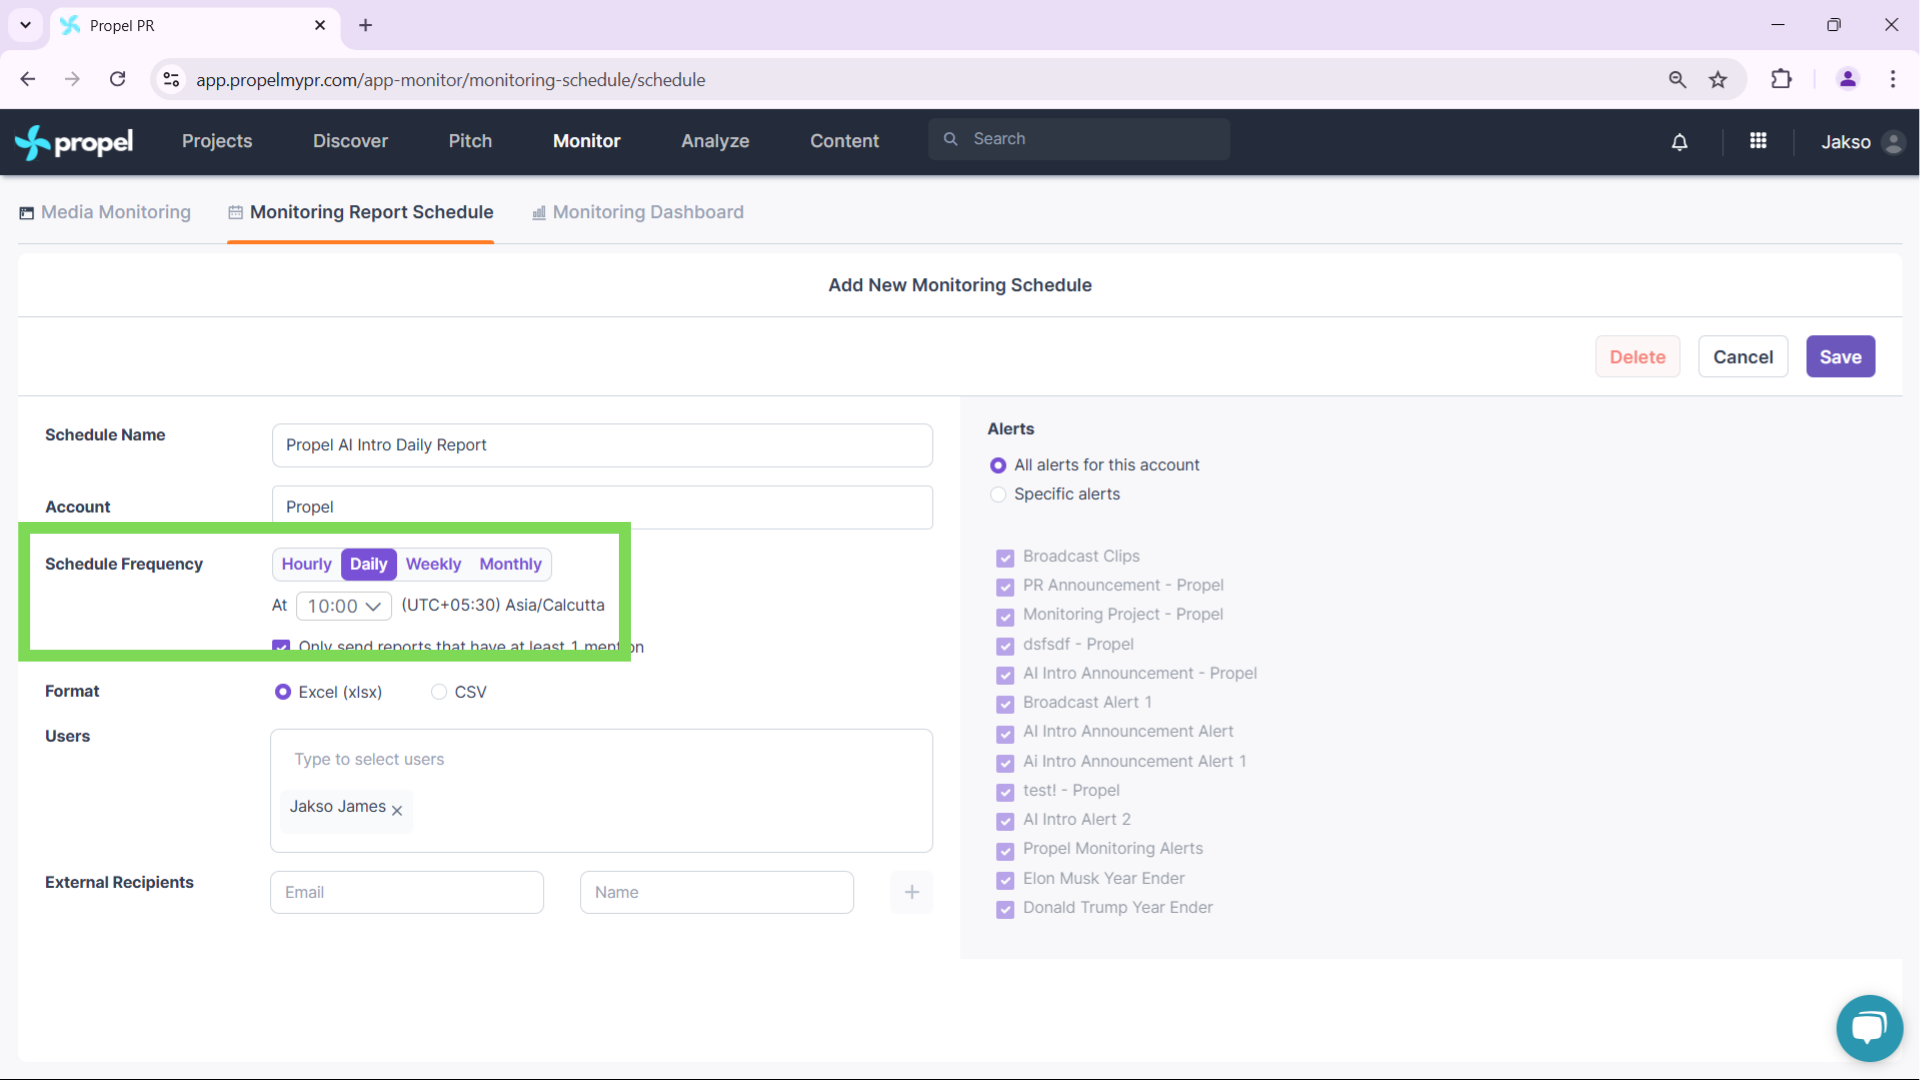Toggle dsfsdf - Propel alert checkbox
1920x1080 pixels.
click(1005, 645)
